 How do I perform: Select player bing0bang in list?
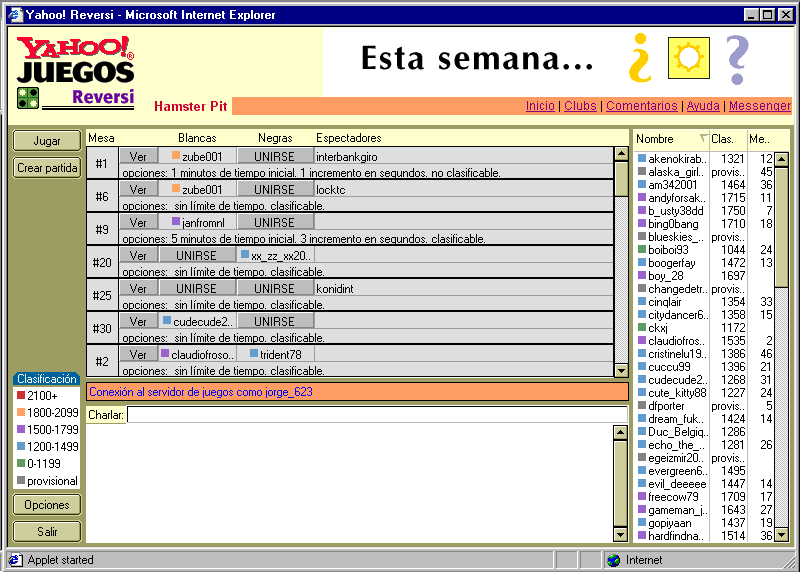click(704, 224)
